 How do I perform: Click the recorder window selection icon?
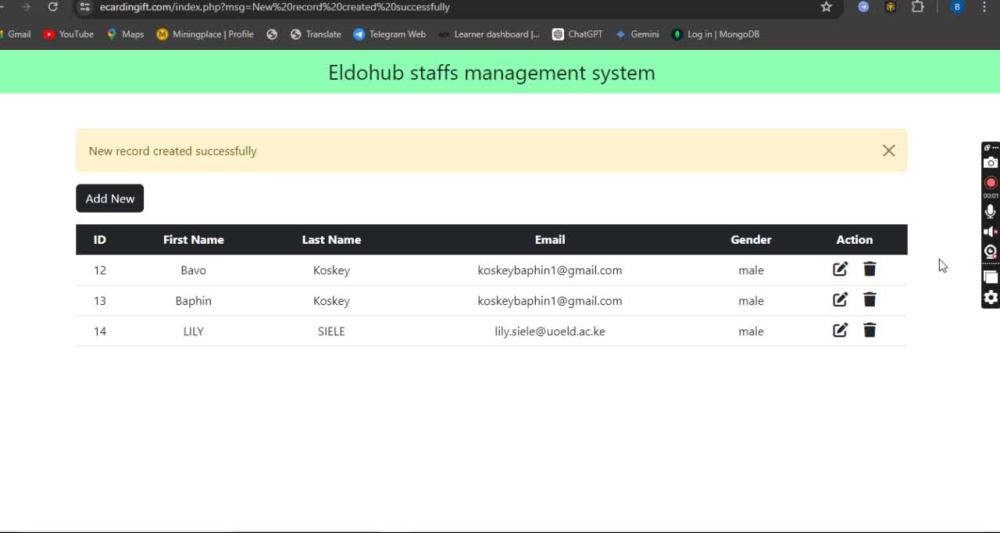pos(990,277)
